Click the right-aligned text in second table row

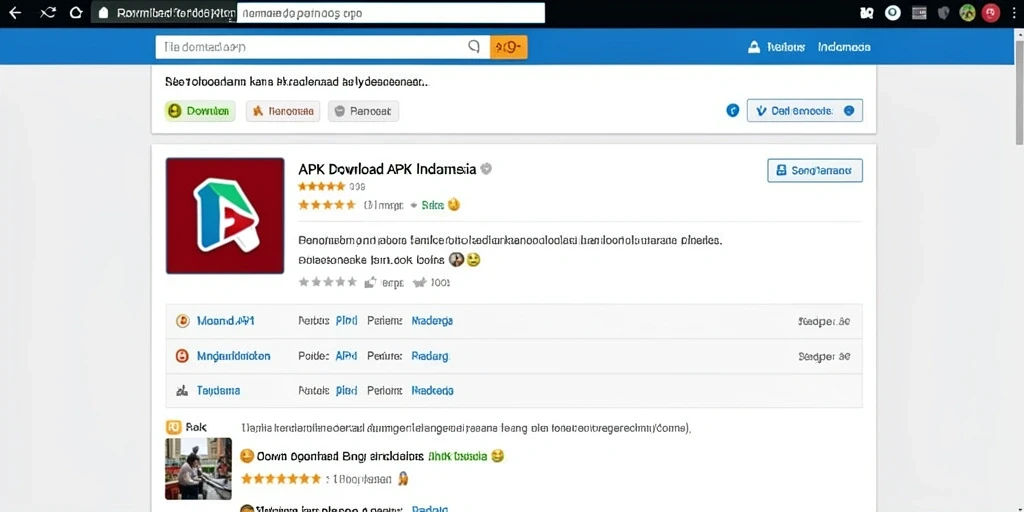(x=824, y=357)
